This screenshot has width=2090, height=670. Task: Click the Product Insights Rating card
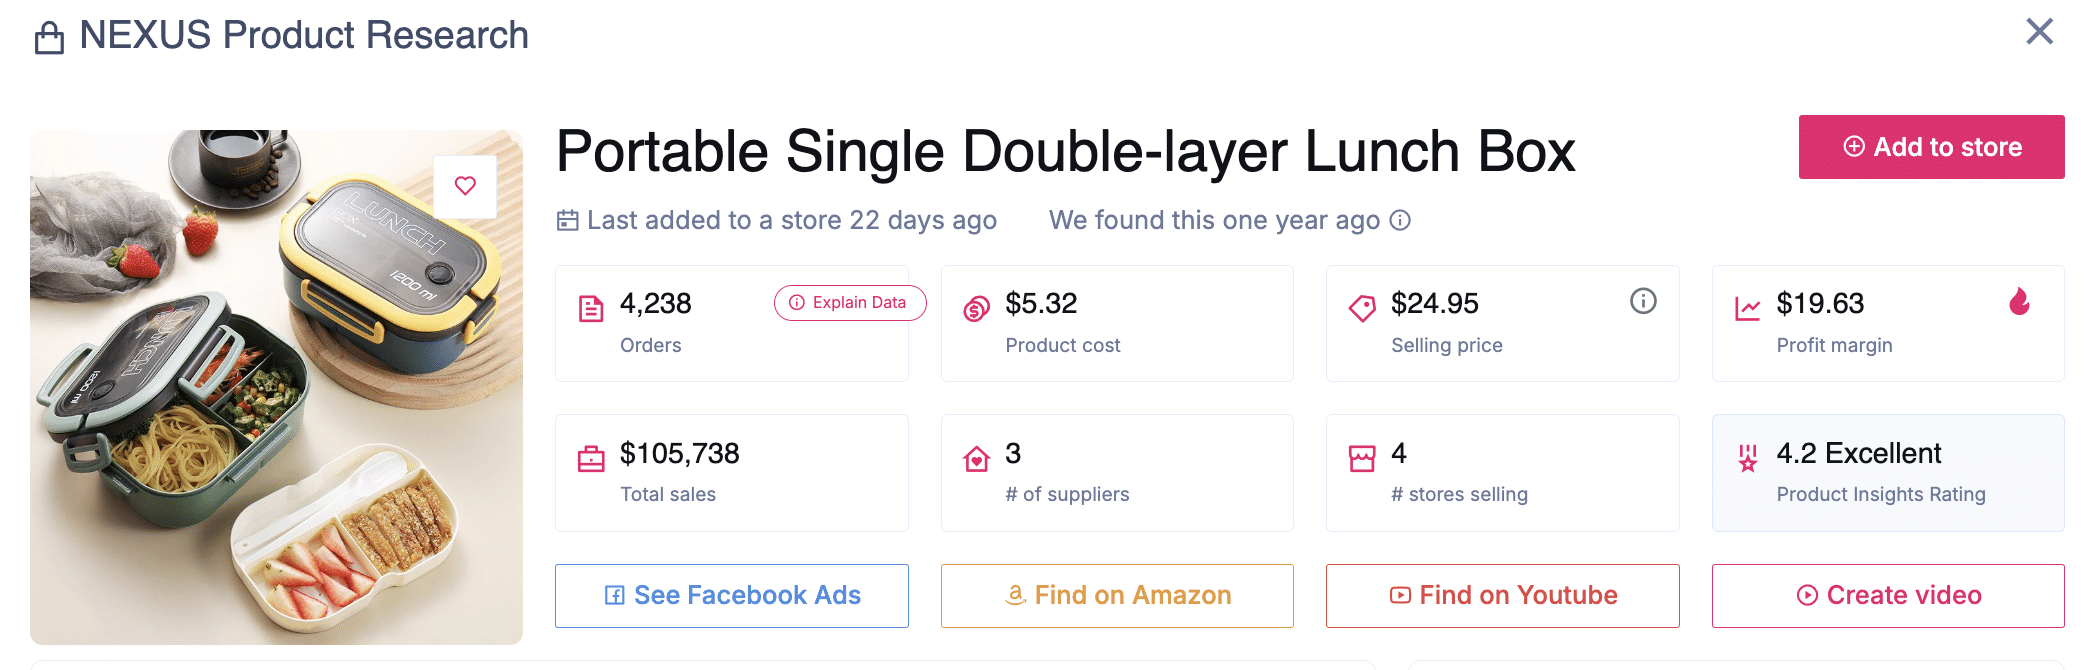(x=1888, y=473)
